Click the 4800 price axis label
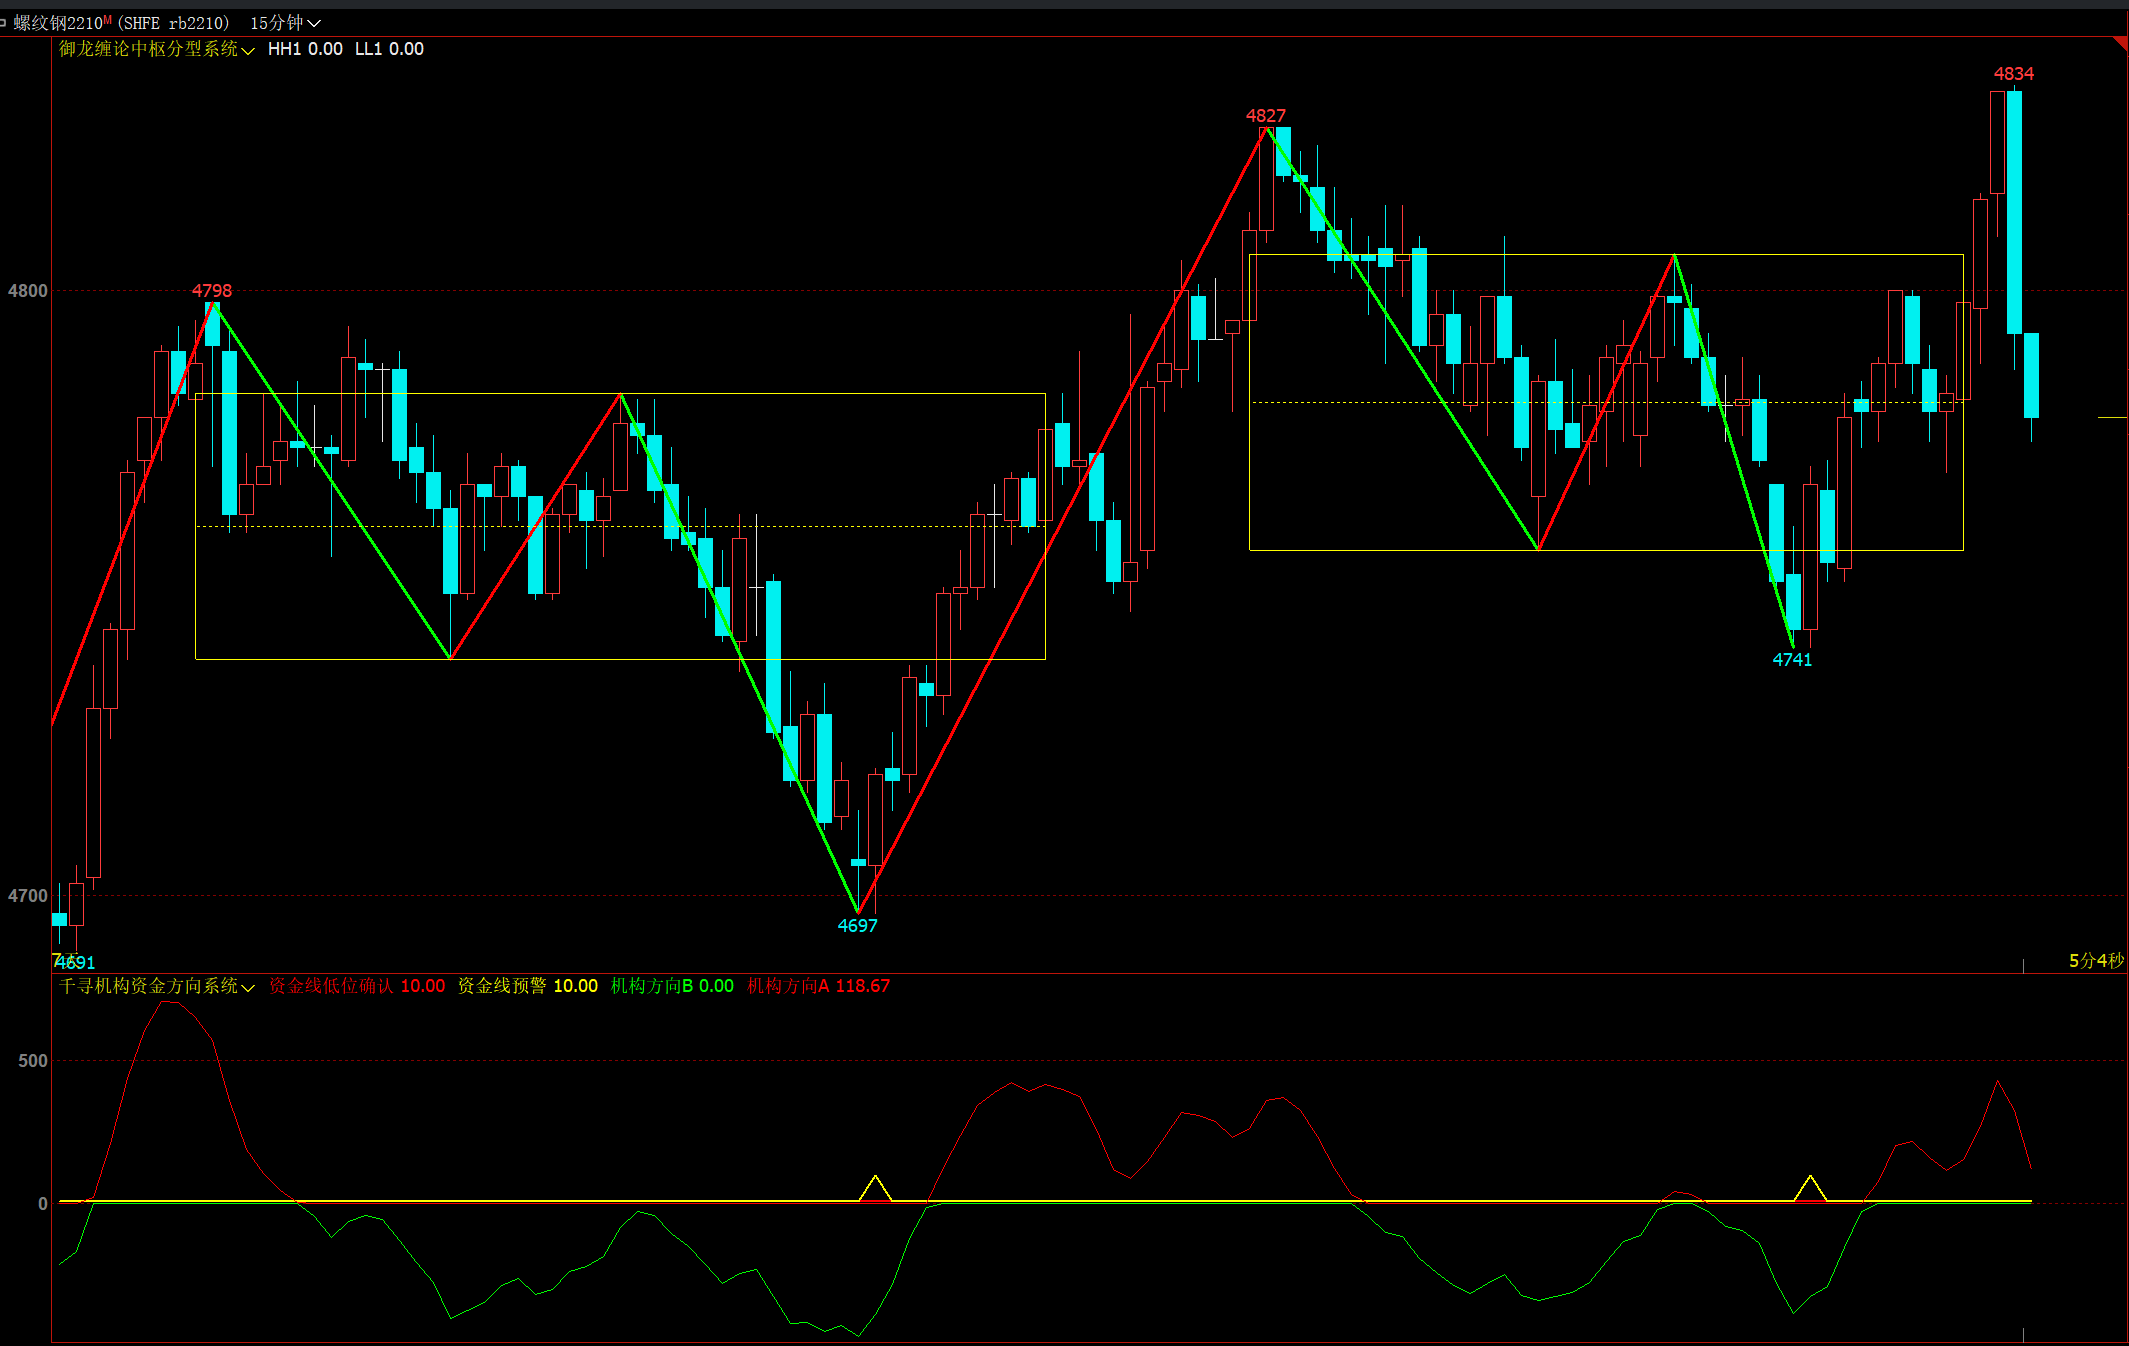 click(x=28, y=291)
